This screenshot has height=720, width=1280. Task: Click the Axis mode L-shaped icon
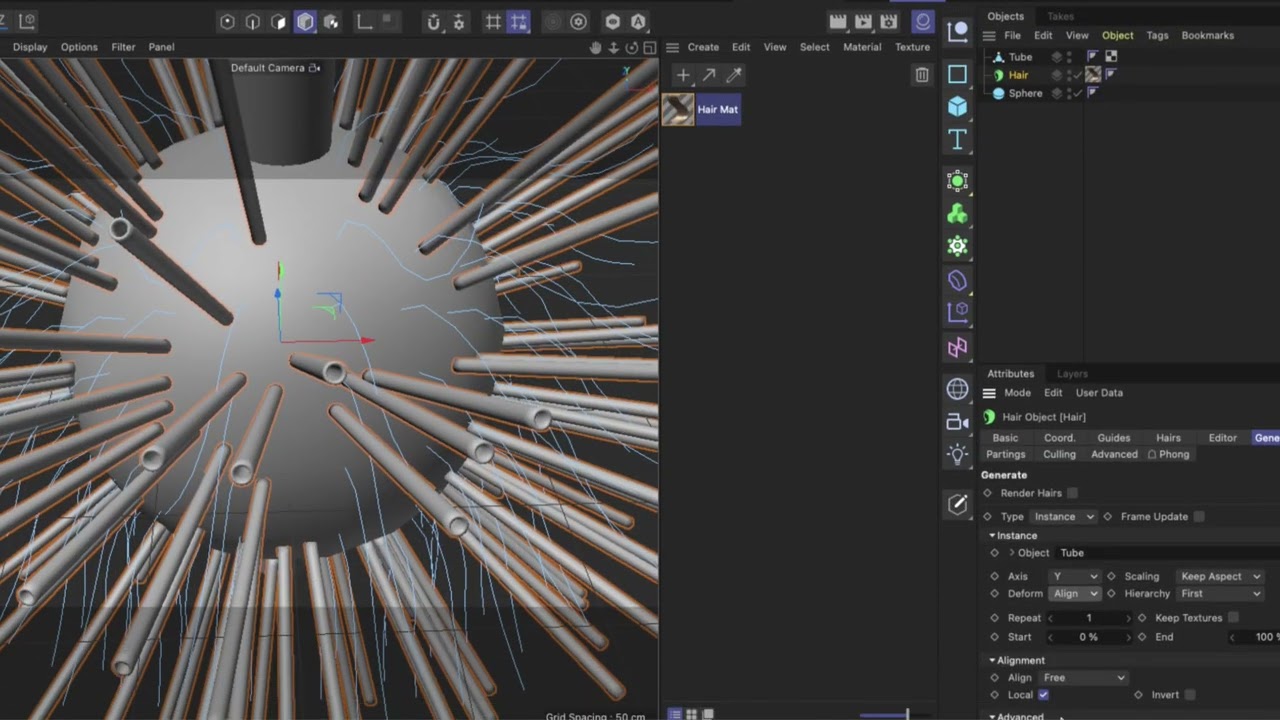[365, 22]
